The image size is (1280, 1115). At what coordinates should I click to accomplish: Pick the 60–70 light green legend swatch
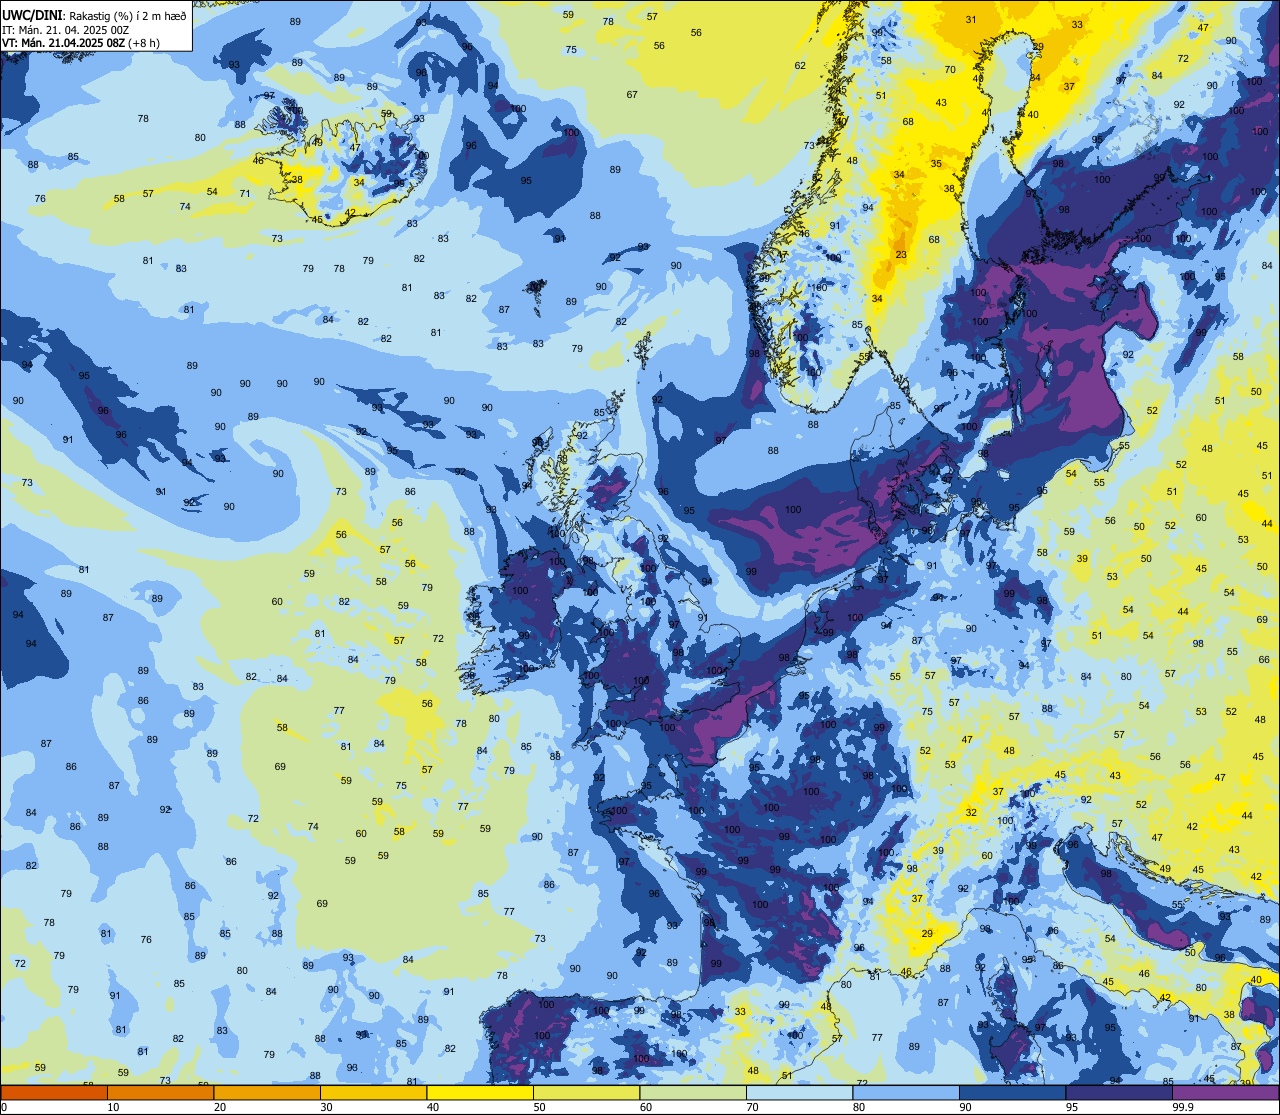(x=693, y=1092)
